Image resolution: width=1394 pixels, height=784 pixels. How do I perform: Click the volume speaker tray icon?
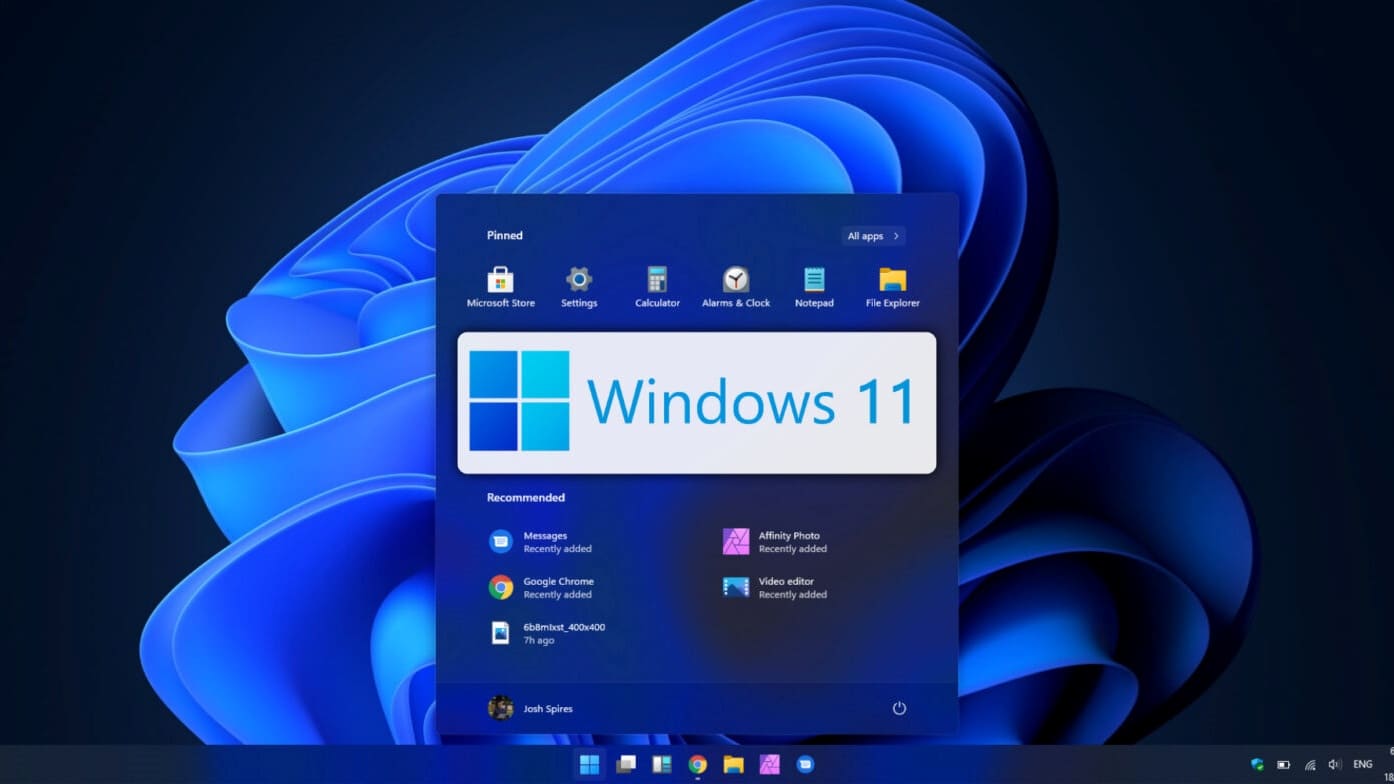(x=1335, y=765)
